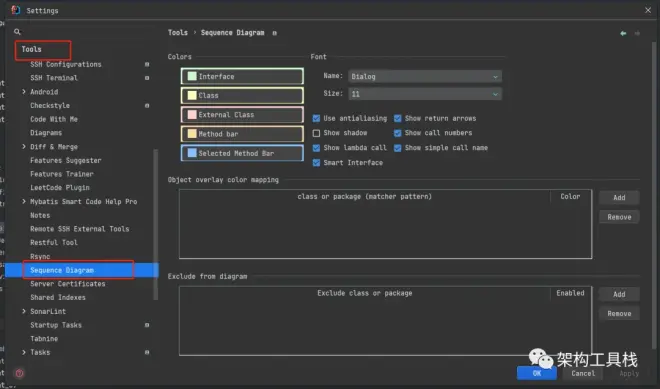Image resolution: width=660 pixels, height=389 pixels.
Task: Expand the Diff & Merge node
Action: pos(24,147)
